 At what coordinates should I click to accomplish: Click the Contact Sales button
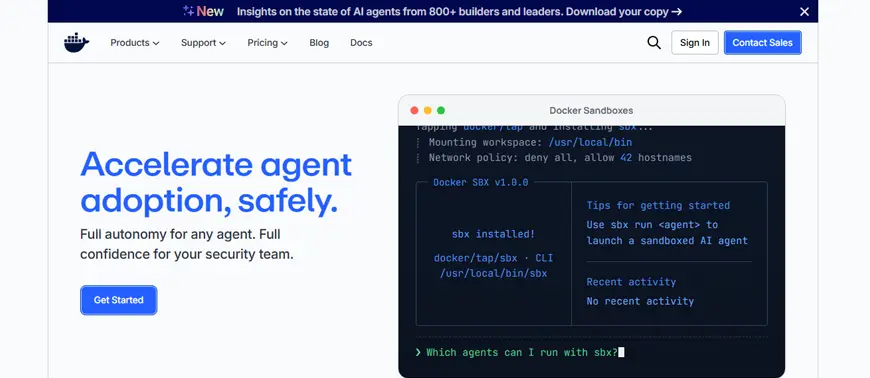(x=762, y=43)
